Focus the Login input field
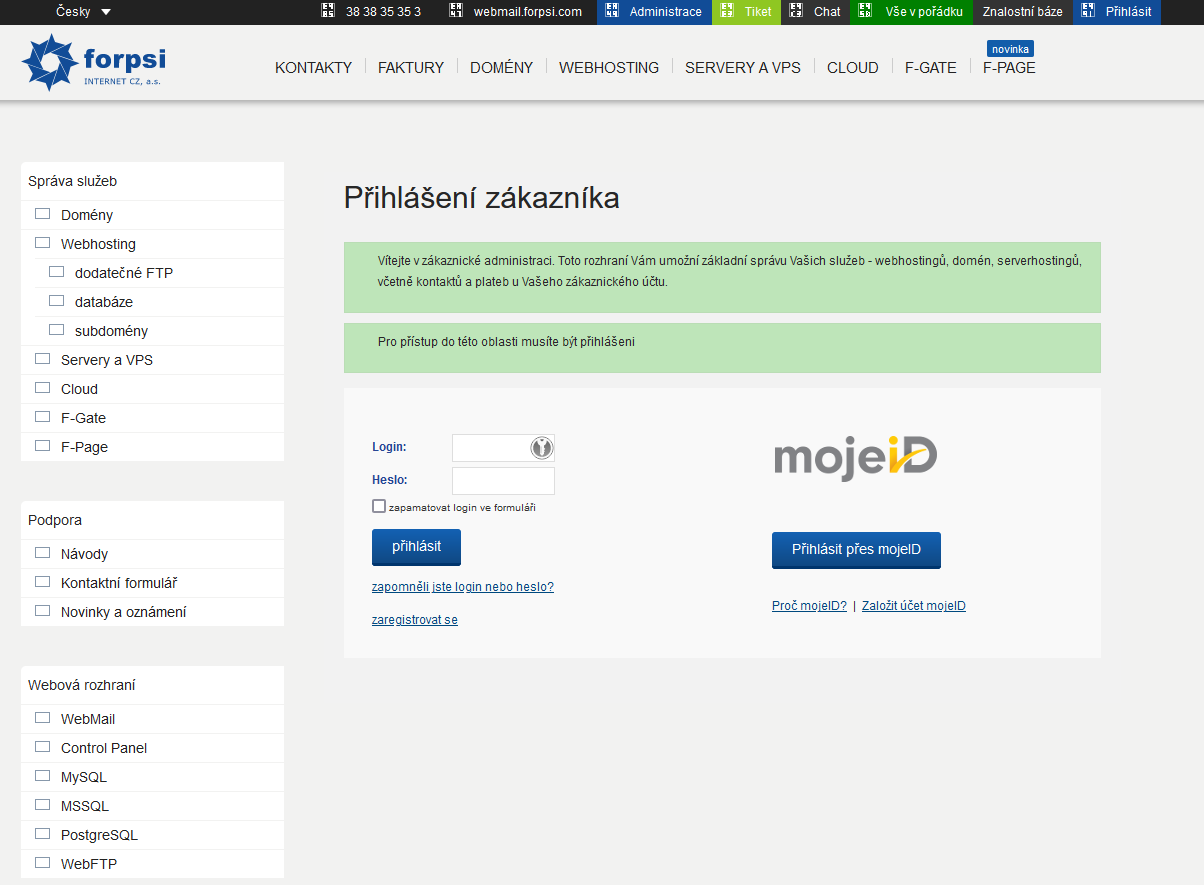 click(503, 448)
